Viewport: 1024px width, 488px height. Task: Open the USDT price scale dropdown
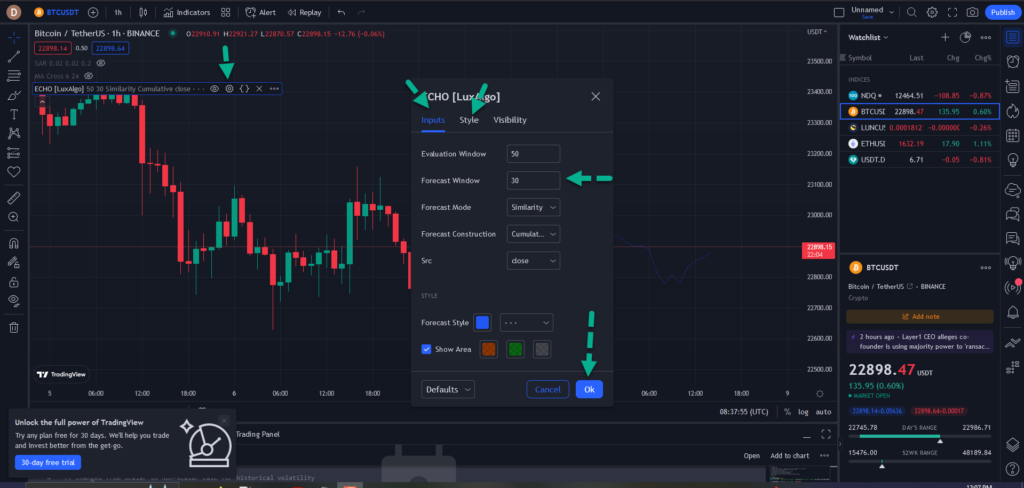[x=818, y=31]
